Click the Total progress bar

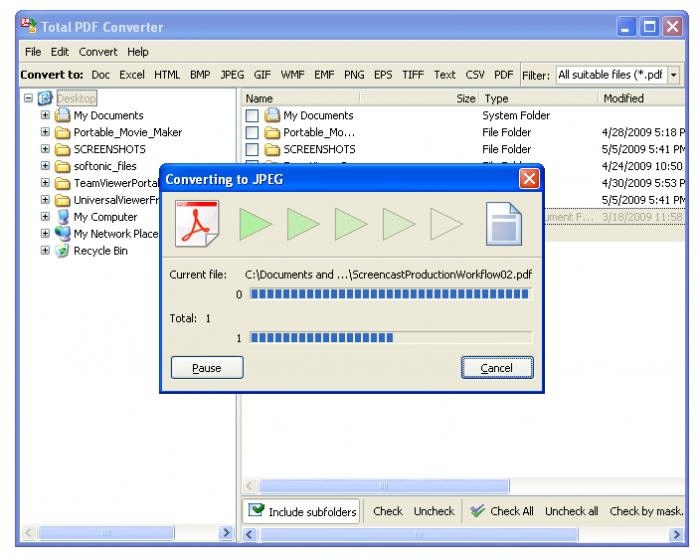point(390,338)
